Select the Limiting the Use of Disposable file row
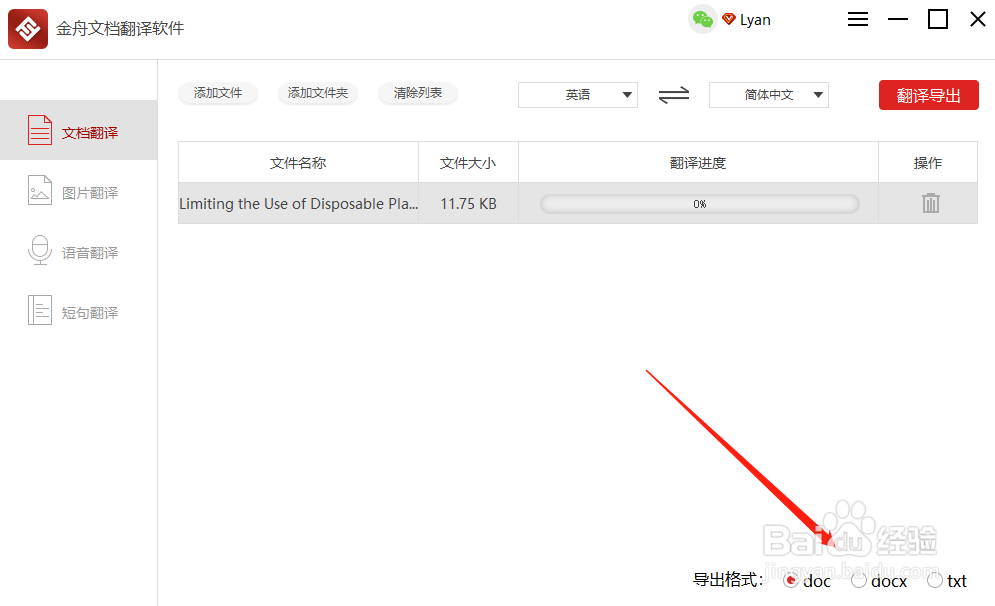 300,203
